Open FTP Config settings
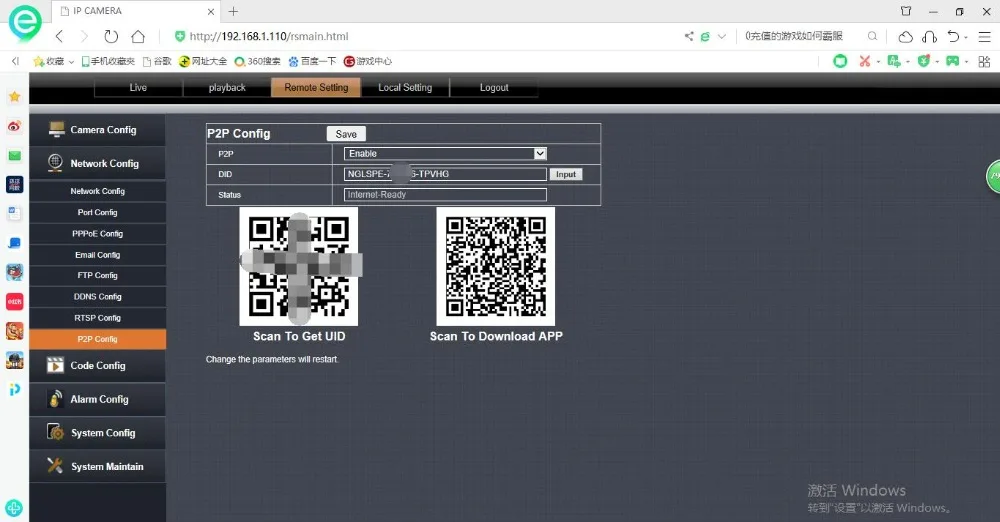Screen dimensions: 1000x522 [x=98, y=276]
